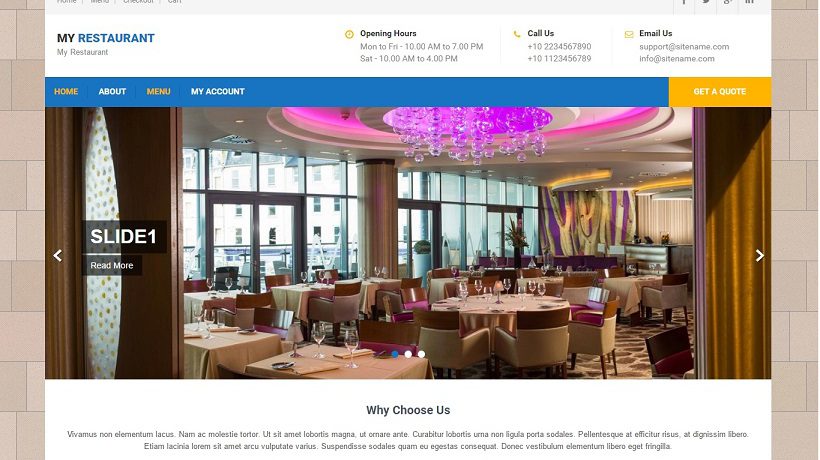Click Read More on the slide

pyautogui.click(x=112, y=266)
